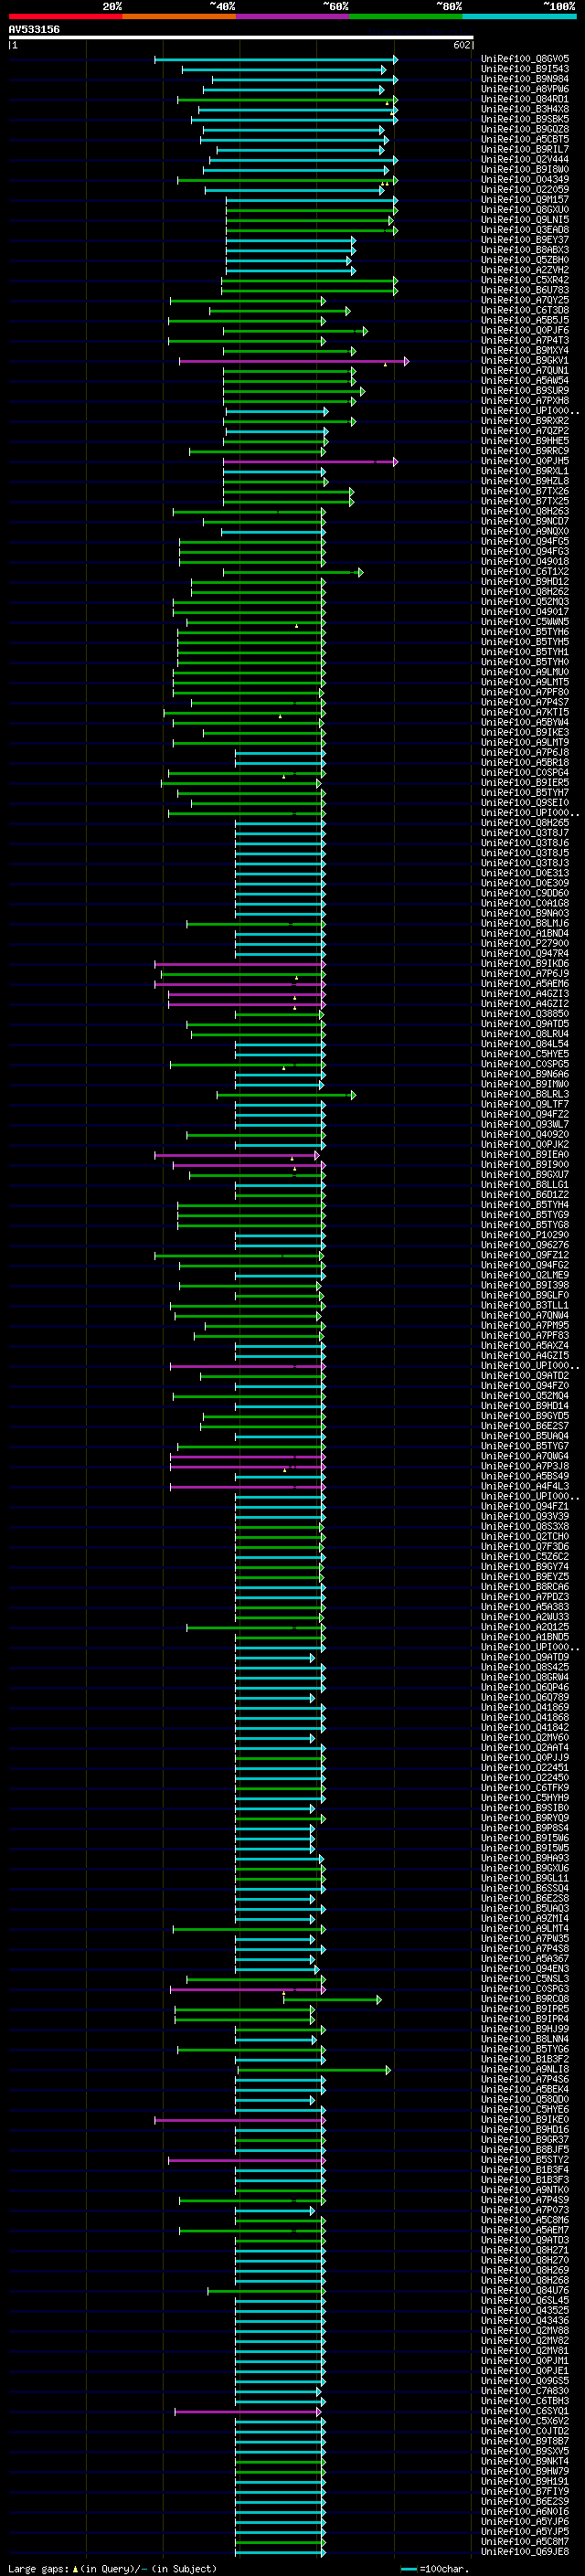The height and width of the screenshot is (2576, 585).
Task: Open hit UniRef100_Q84RD1
Action: (x=525, y=99)
